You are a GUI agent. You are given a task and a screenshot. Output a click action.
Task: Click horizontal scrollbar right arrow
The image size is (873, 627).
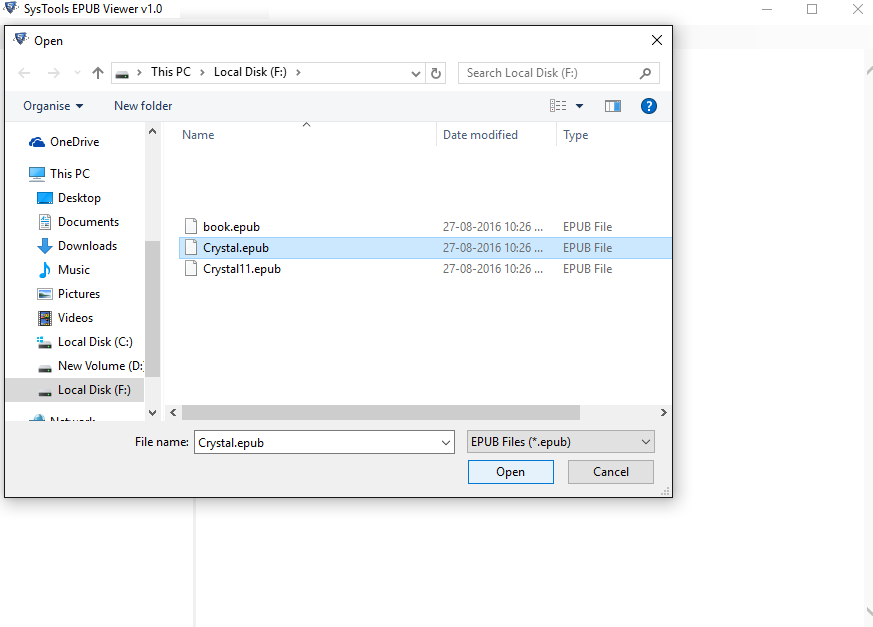(x=663, y=413)
